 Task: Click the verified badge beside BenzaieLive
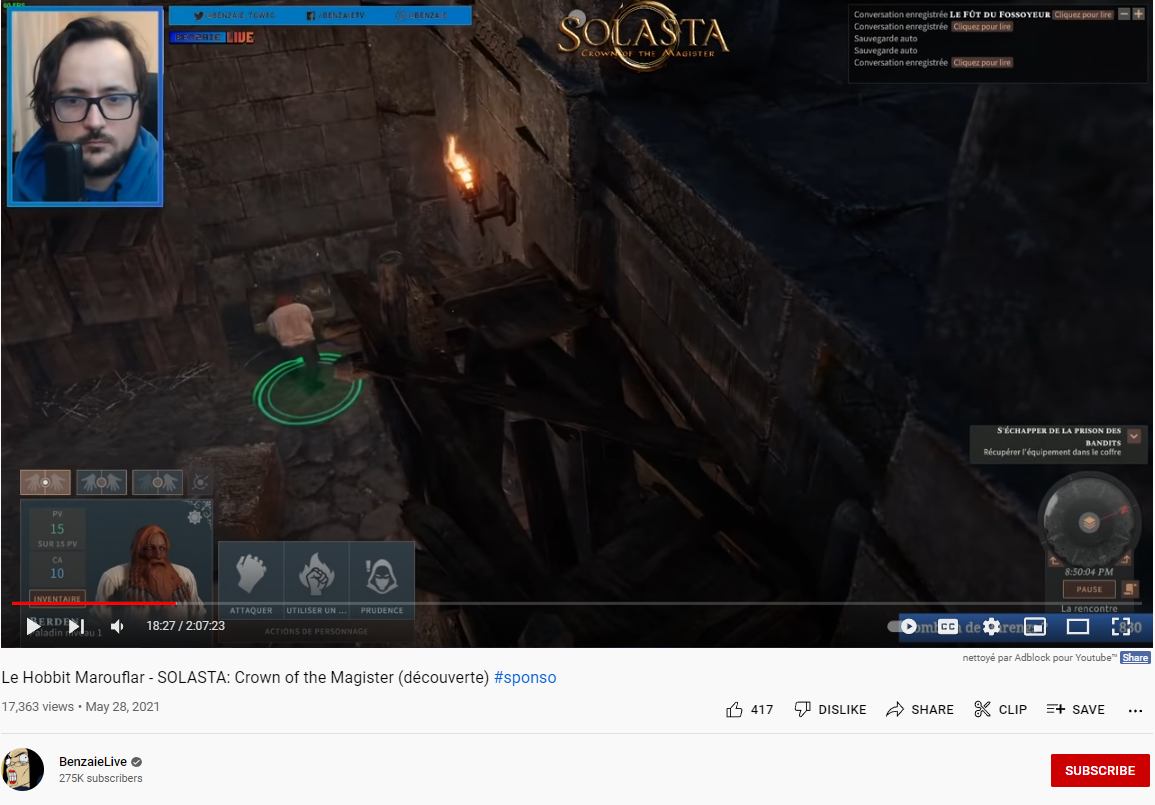tap(136, 762)
